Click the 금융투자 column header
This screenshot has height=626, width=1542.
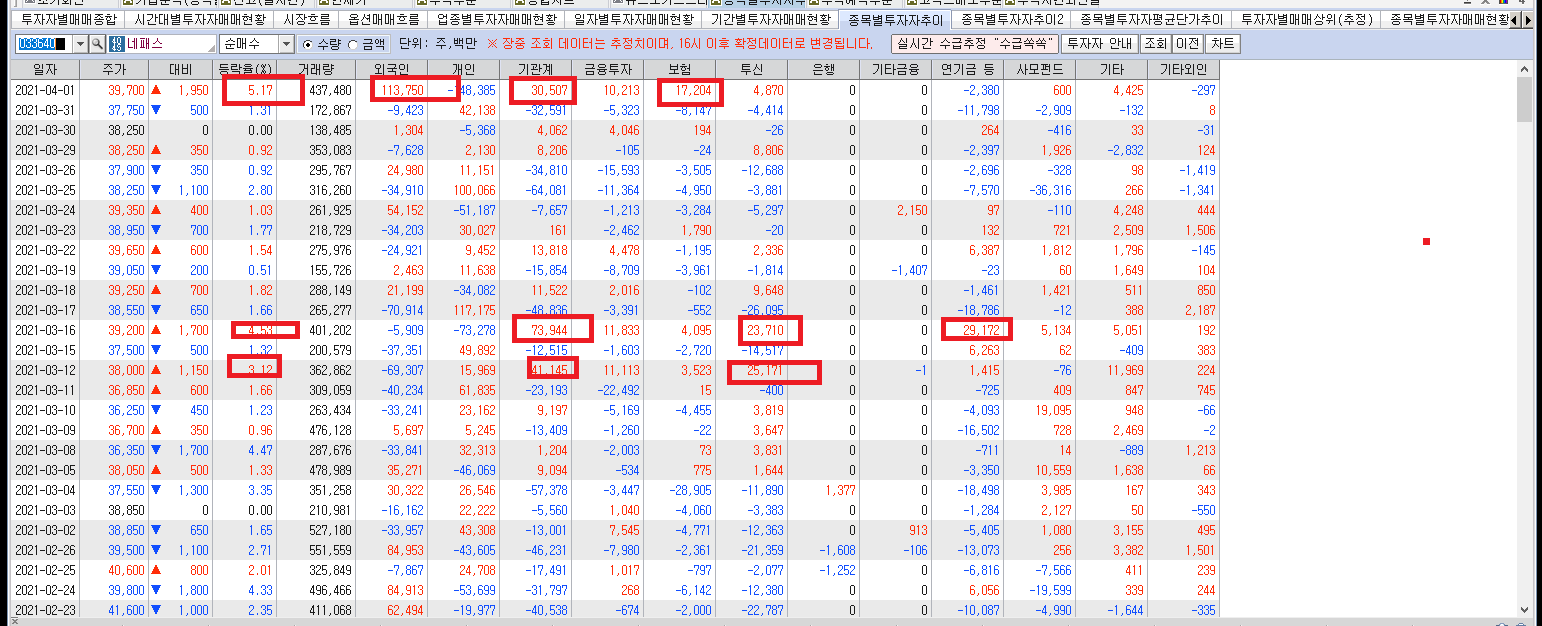click(607, 70)
